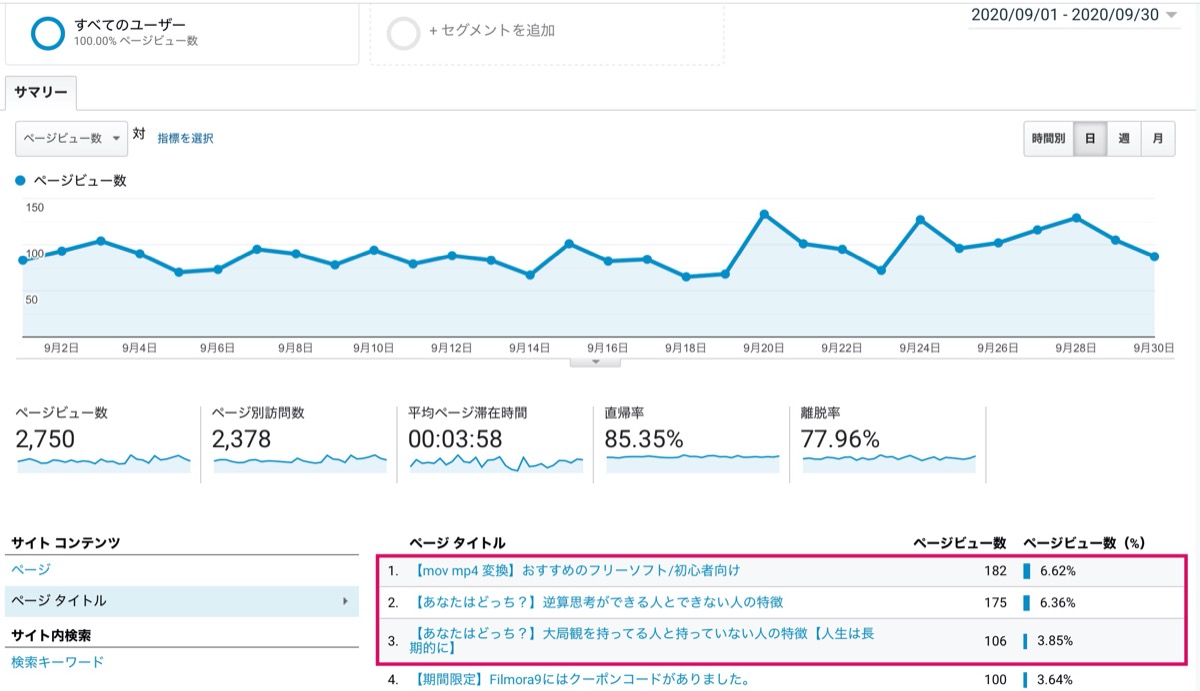The width and height of the screenshot is (1200, 691).
Task: Select the 日 granularity button
Action: 1090,139
